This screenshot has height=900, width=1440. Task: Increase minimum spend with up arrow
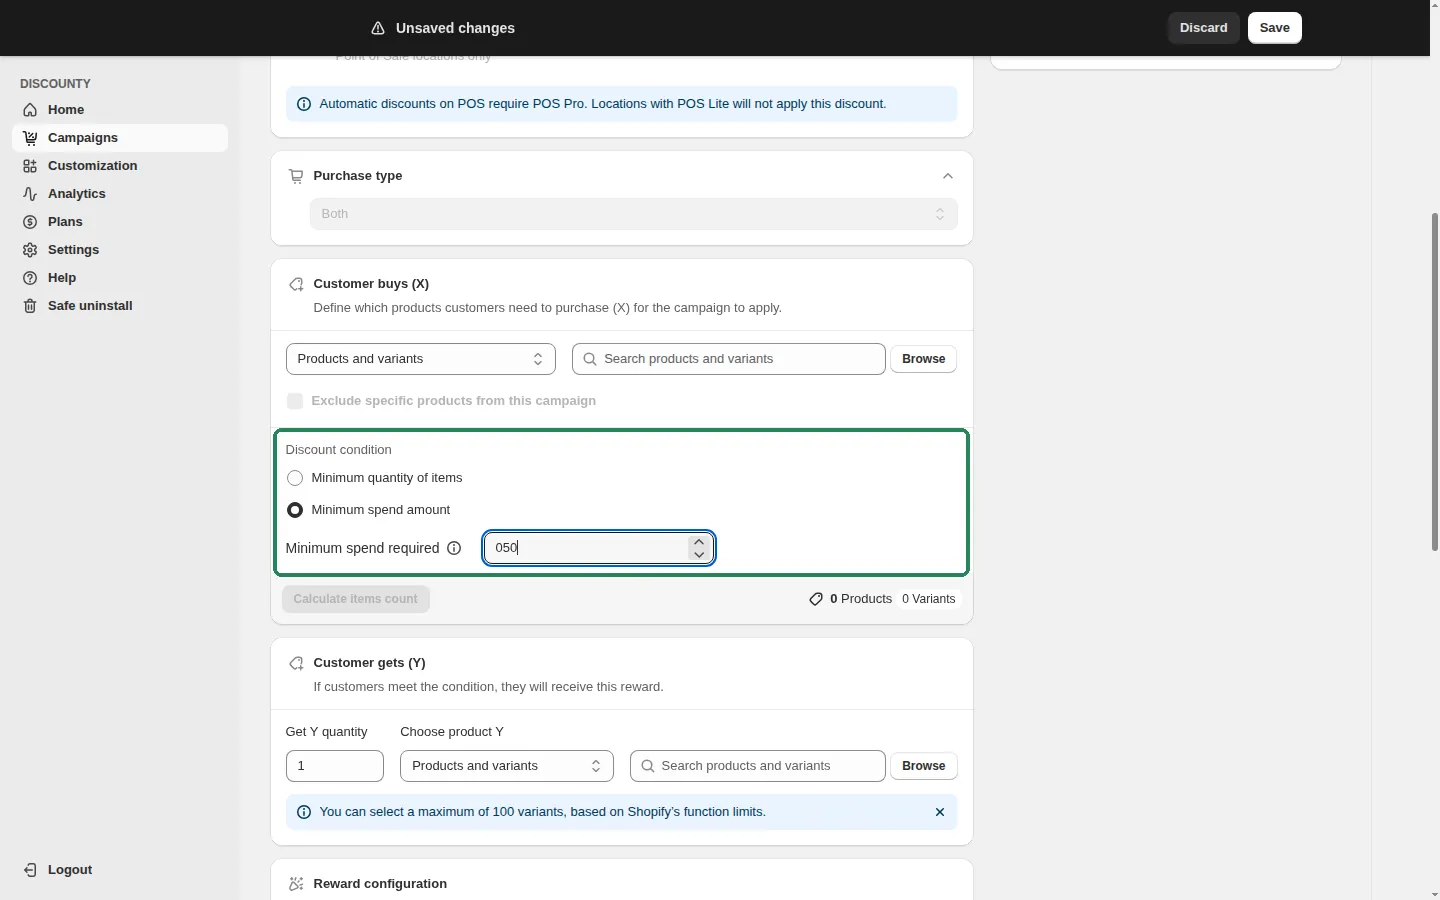pyautogui.click(x=699, y=542)
